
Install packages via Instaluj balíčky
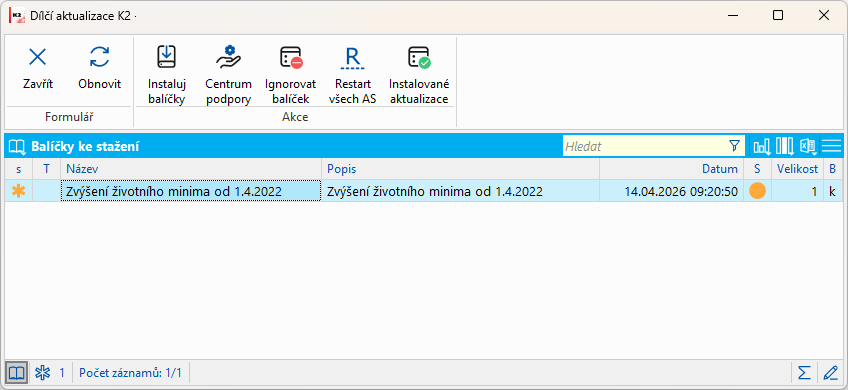[x=167, y=57]
